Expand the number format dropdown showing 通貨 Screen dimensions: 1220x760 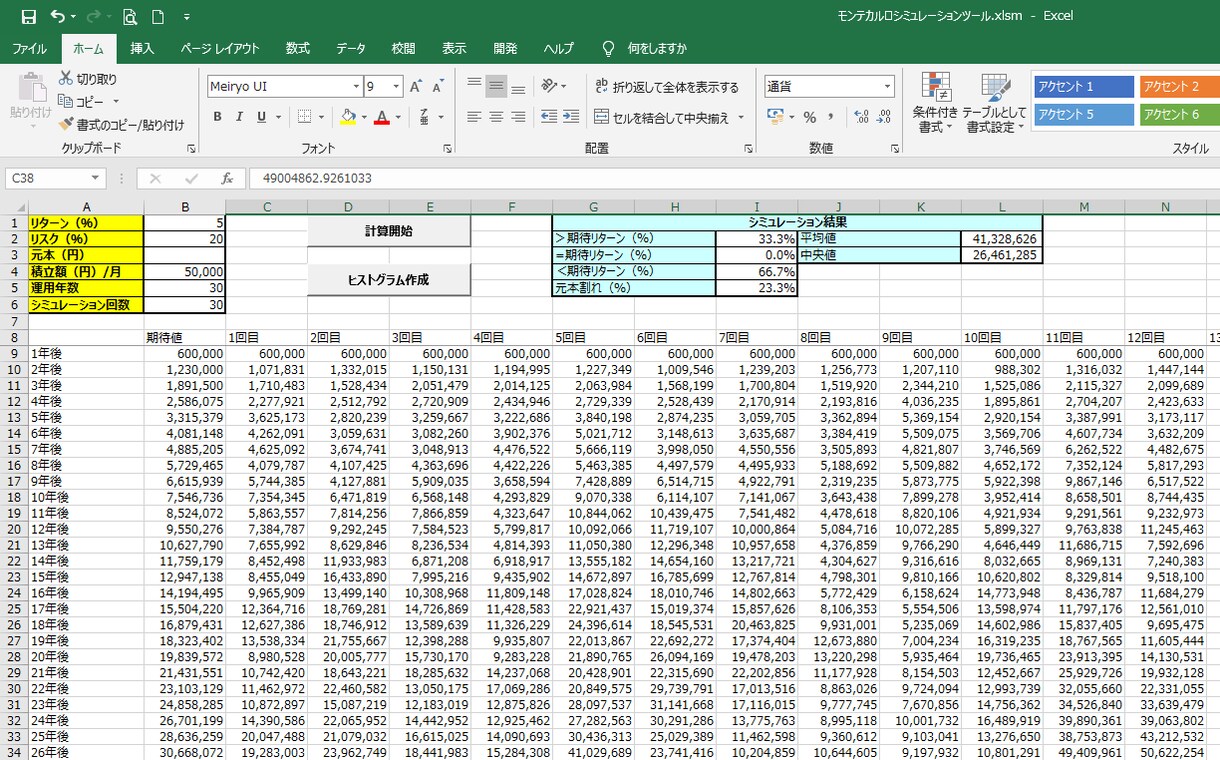[x=886, y=87]
